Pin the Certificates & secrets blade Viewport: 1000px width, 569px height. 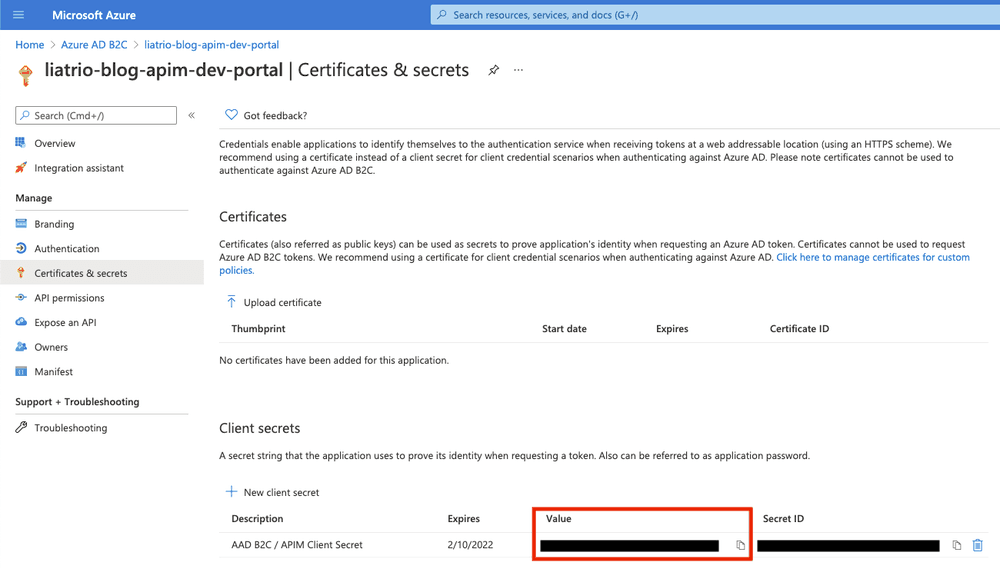coord(494,70)
